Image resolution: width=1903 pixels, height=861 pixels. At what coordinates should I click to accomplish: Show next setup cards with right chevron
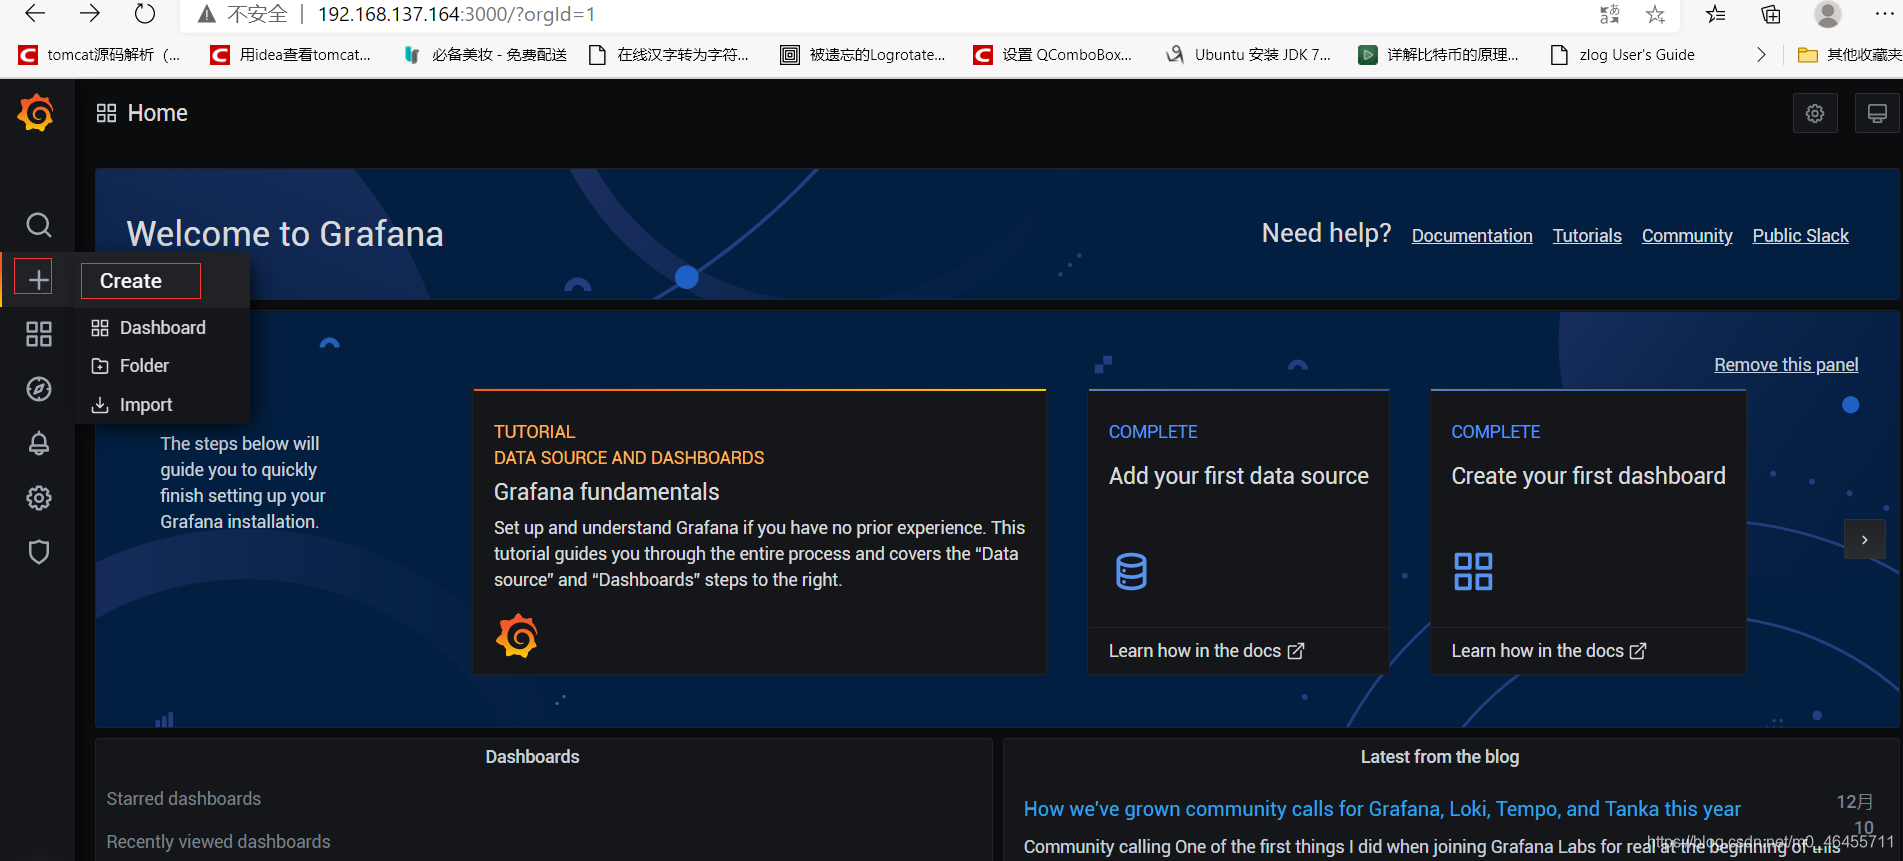coord(1864,540)
